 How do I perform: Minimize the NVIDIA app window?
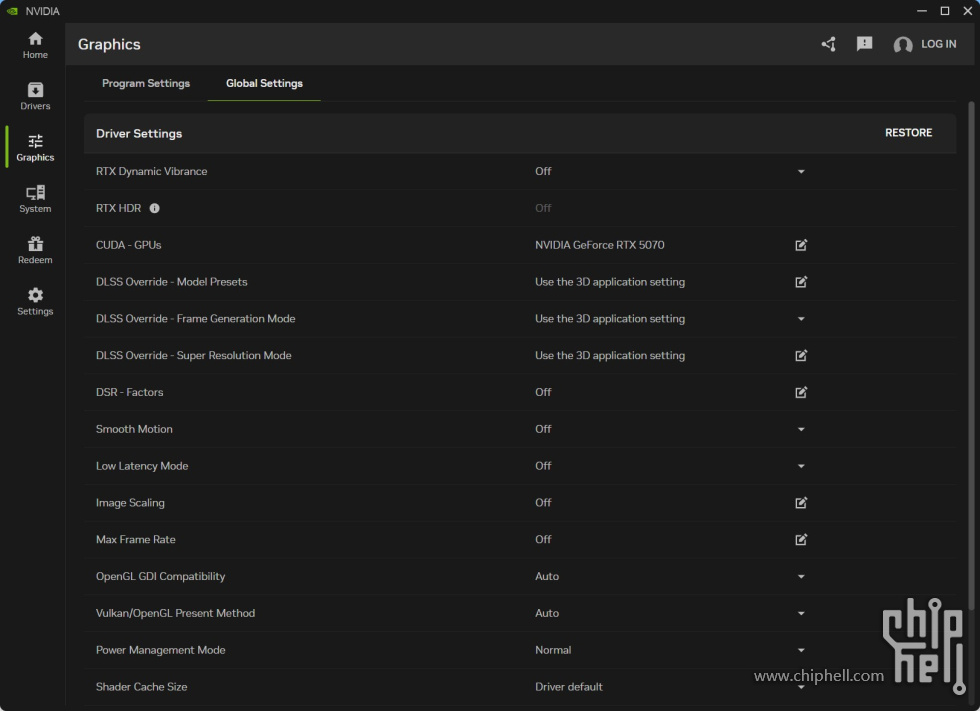(921, 11)
